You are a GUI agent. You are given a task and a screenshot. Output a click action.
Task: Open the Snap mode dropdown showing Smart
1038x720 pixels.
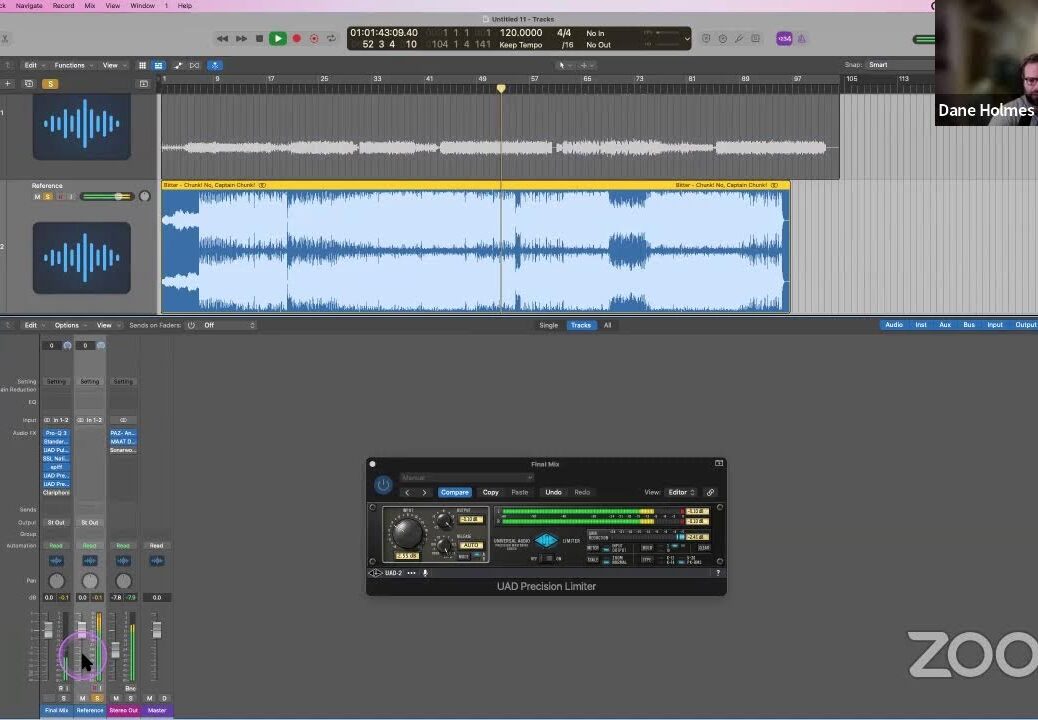(900, 65)
